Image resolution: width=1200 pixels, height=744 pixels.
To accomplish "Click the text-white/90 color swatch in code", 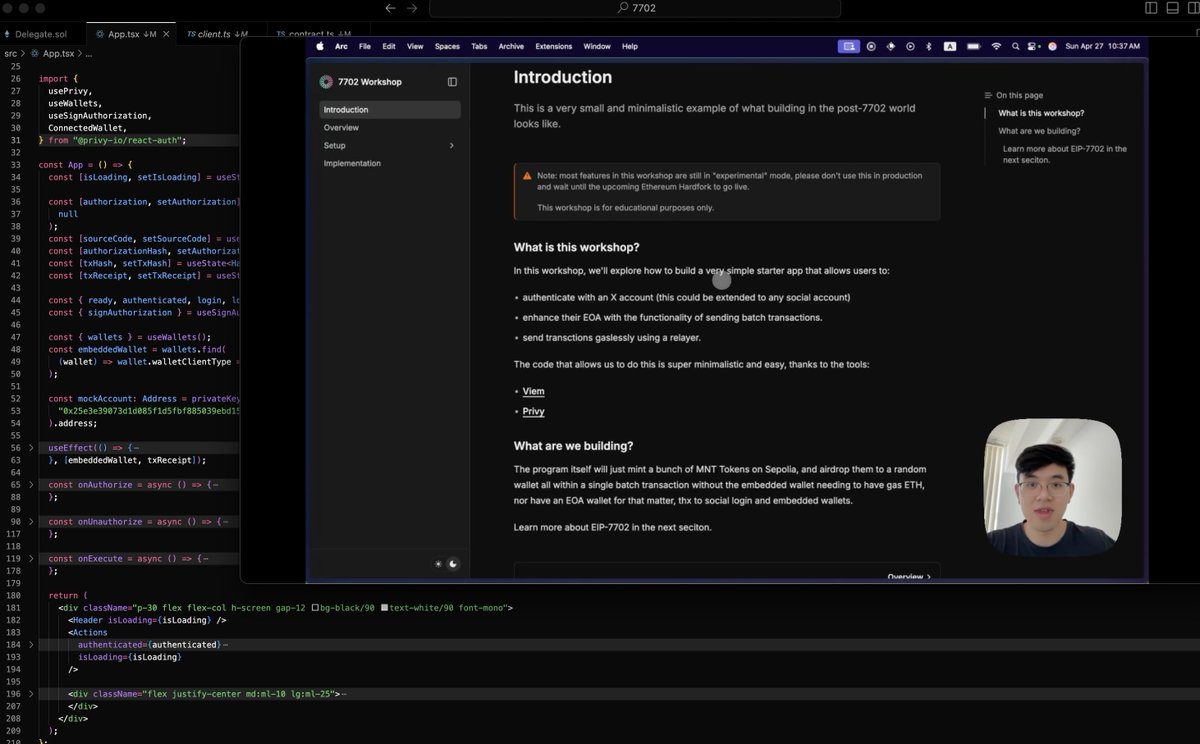I will coord(384,608).
